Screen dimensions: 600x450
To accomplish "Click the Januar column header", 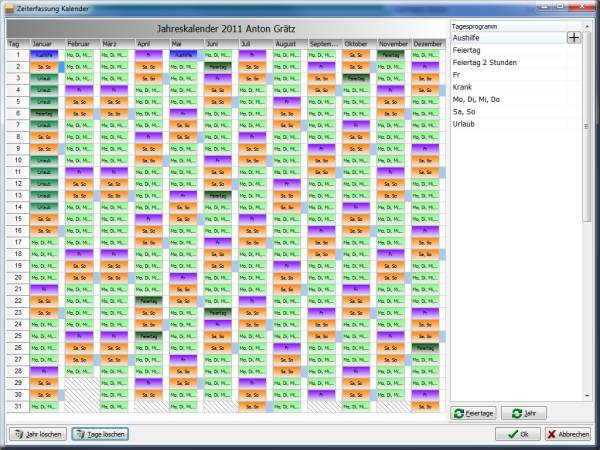I will tap(47, 44).
